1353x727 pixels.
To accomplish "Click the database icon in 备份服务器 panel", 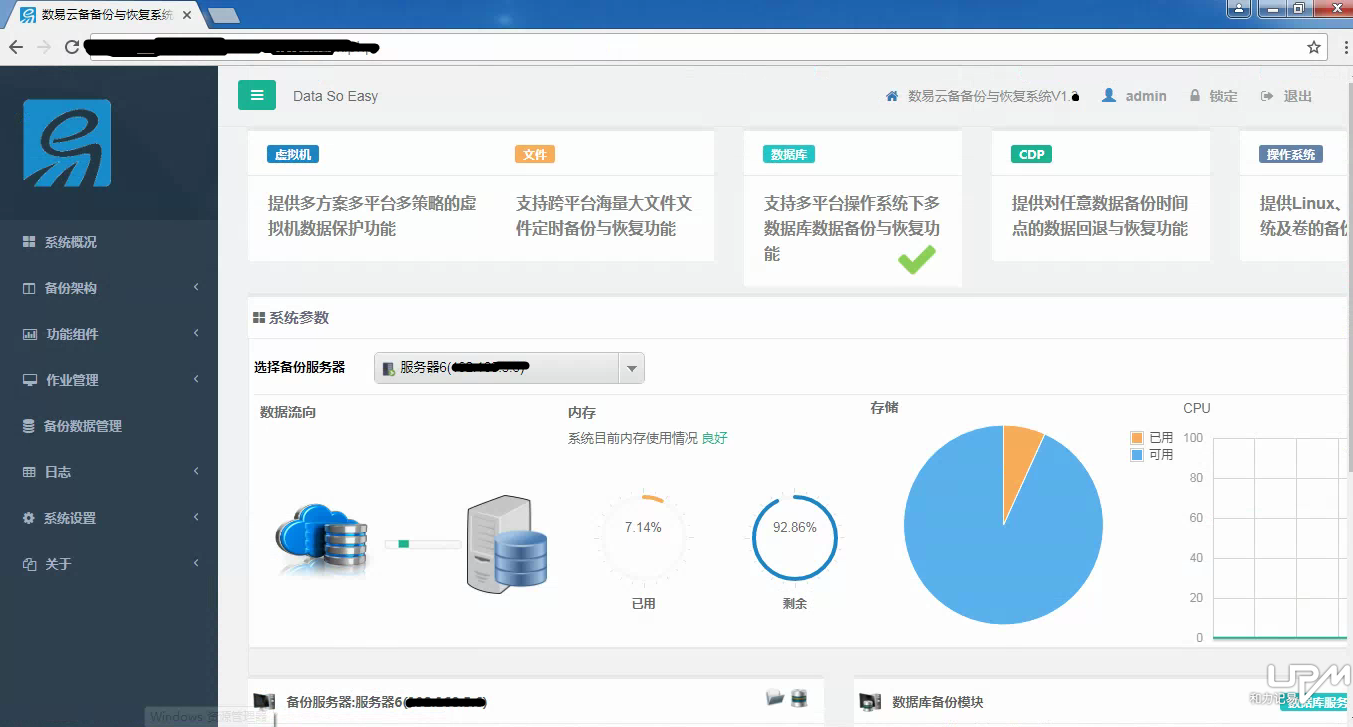I will [799, 698].
